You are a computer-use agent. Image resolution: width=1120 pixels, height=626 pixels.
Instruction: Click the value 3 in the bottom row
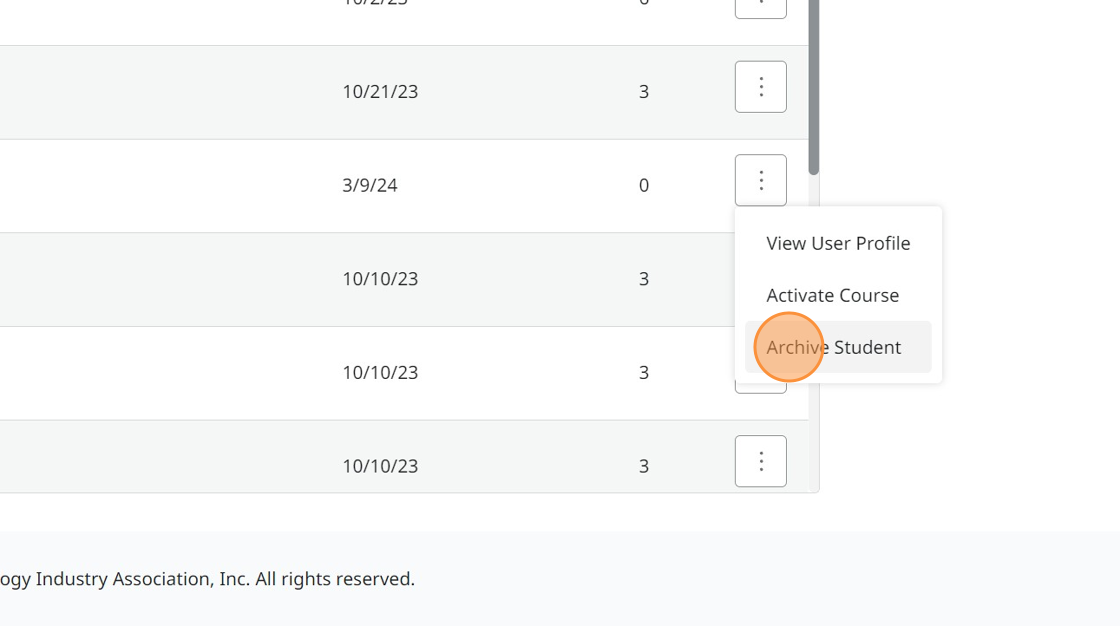[x=644, y=466]
